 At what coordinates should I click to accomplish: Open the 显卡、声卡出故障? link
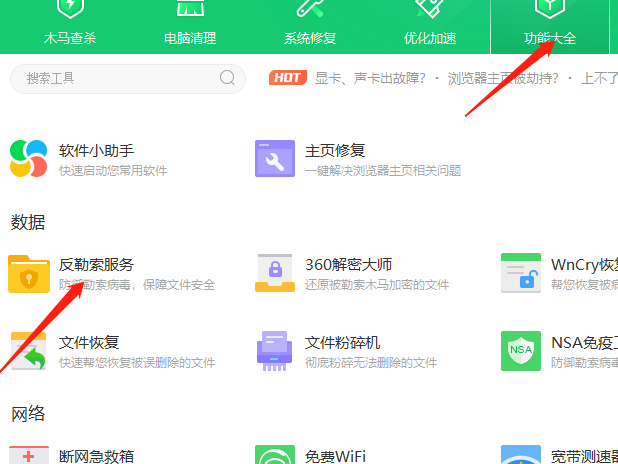click(370, 78)
